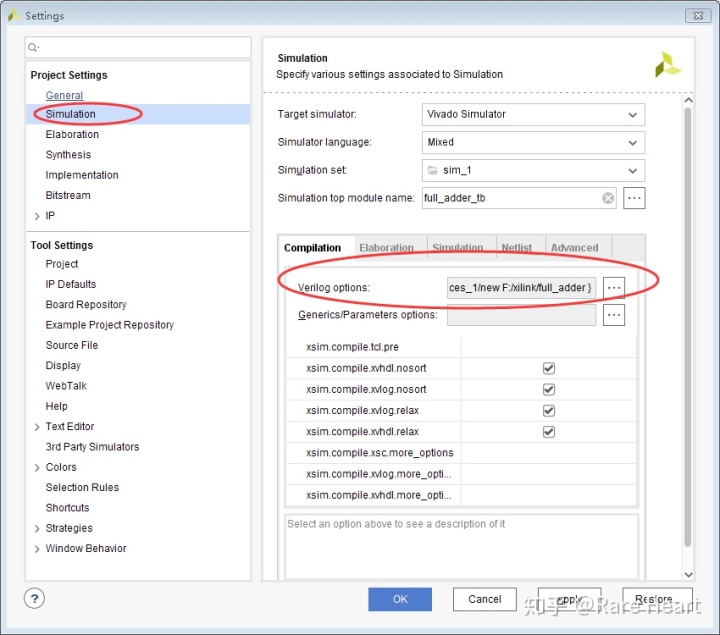
Task: Click the vertical scrollbar in settings panel
Action: [688, 327]
